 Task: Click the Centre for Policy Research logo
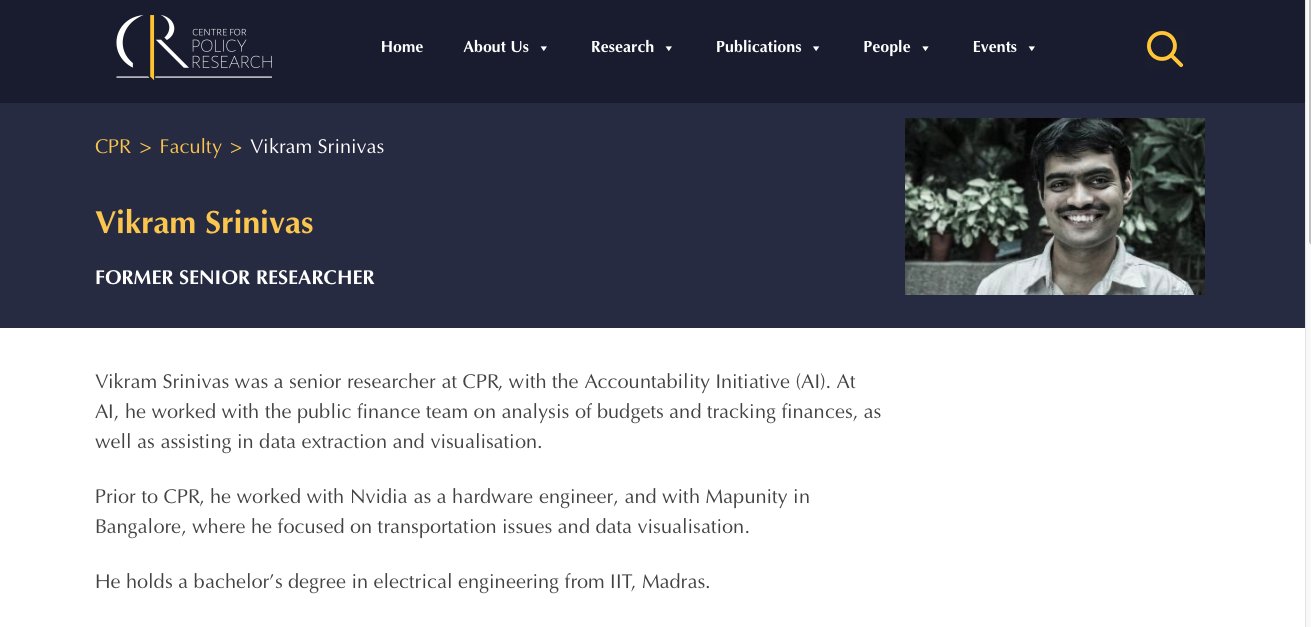click(x=194, y=47)
